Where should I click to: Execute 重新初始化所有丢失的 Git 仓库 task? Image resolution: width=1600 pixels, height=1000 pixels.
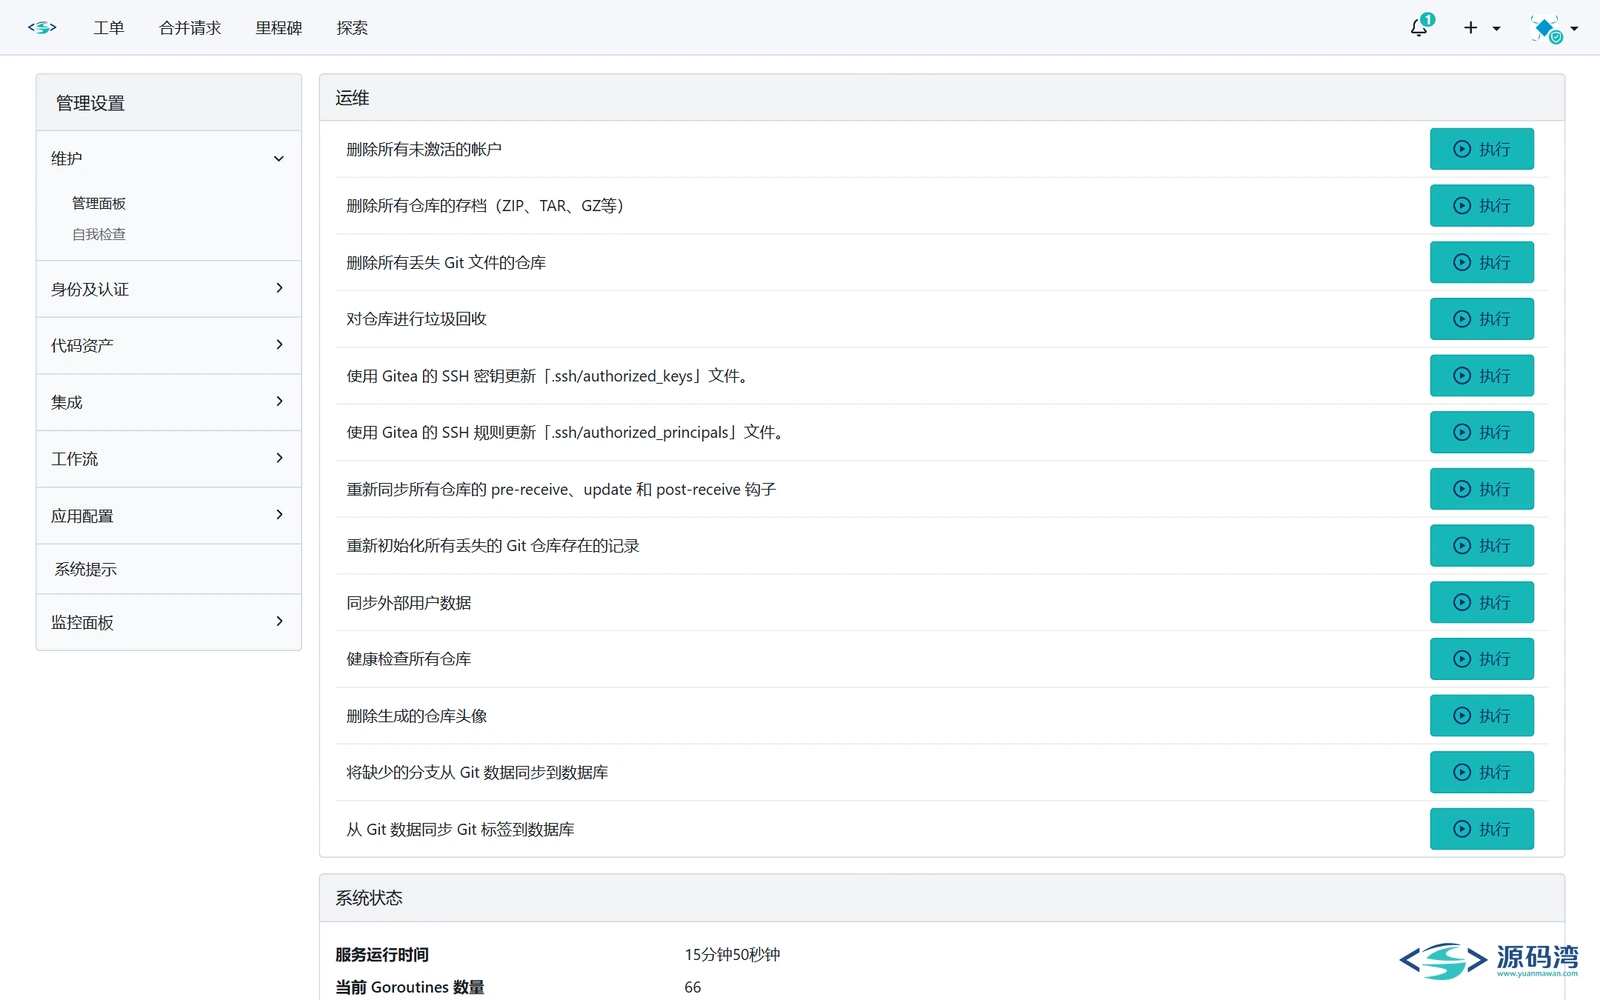click(x=1481, y=546)
